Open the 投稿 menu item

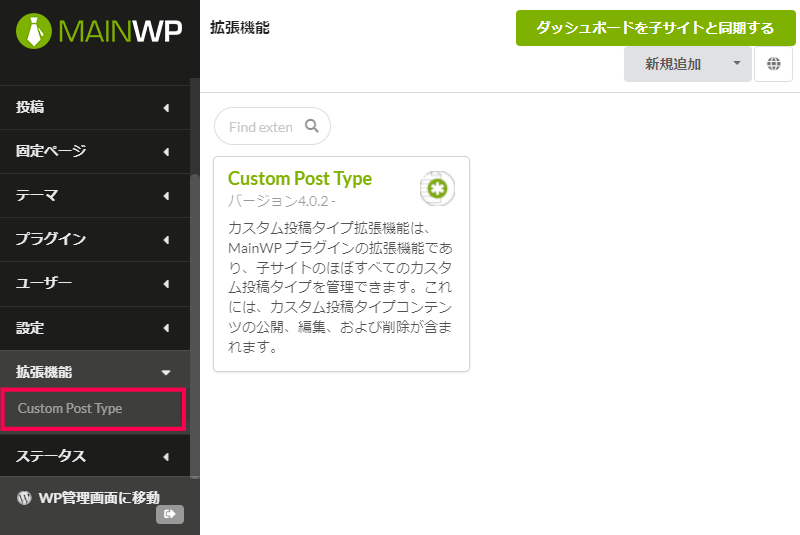coord(95,107)
